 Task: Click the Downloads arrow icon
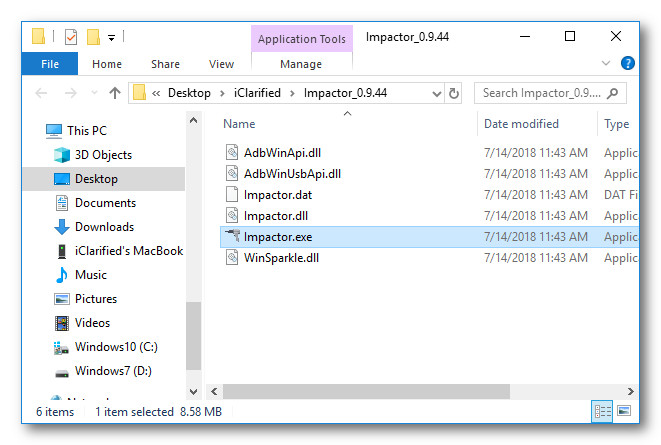point(62,227)
